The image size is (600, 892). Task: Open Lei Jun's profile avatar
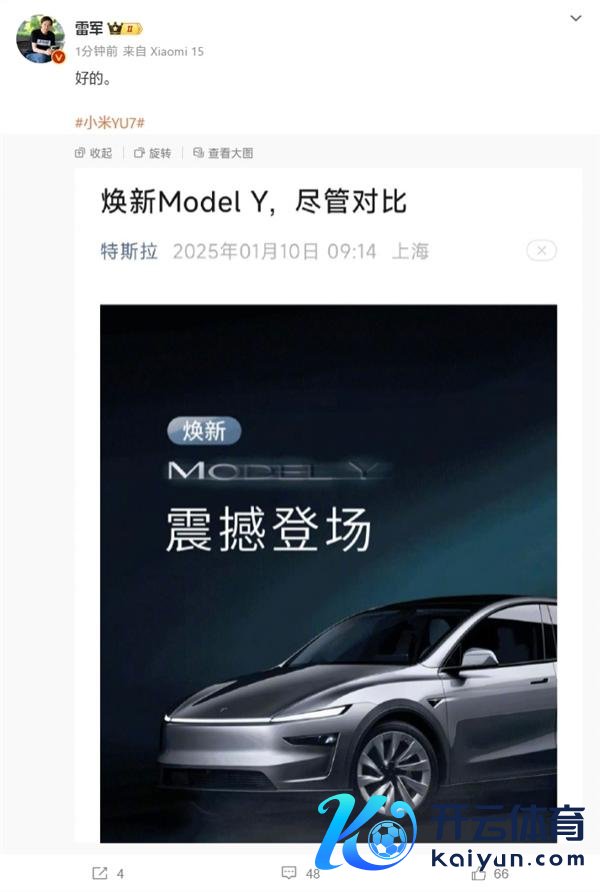pos(40,38)
